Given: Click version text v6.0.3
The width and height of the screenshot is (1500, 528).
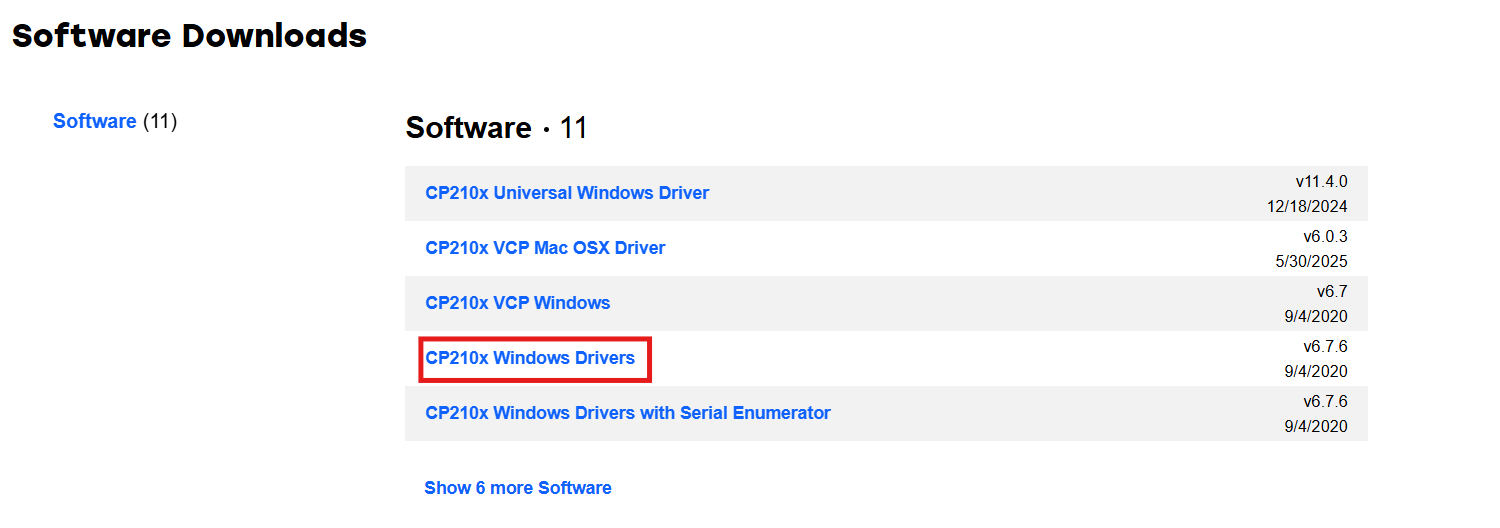Looking at the screenshot, I should pyautogui.click(x=1326, y=237).
